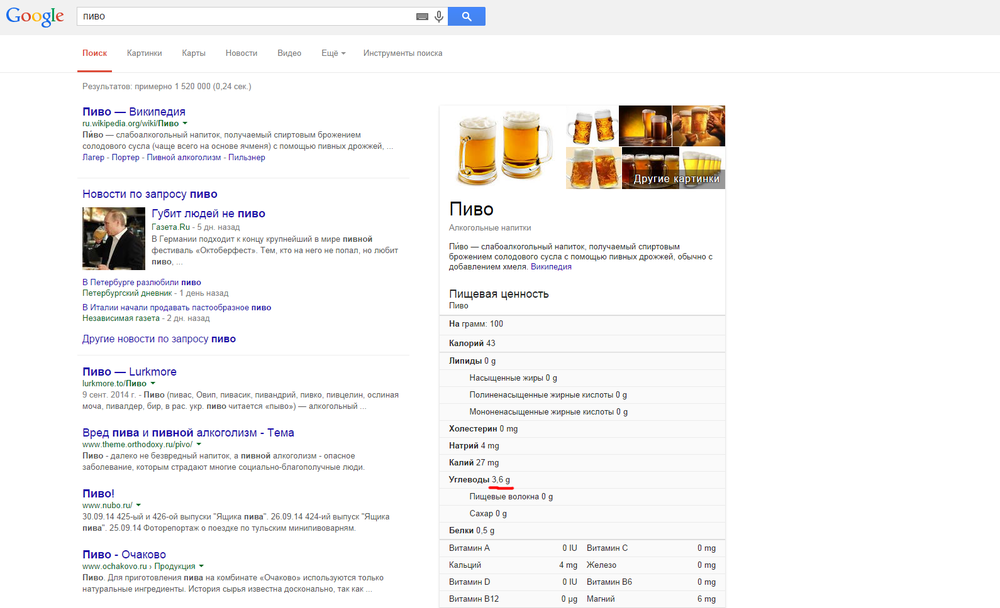Viewport: 1000px width, 608px height.
Task: Click 'Новости по запросу пиво' heading
Action: tap(150, 194)
